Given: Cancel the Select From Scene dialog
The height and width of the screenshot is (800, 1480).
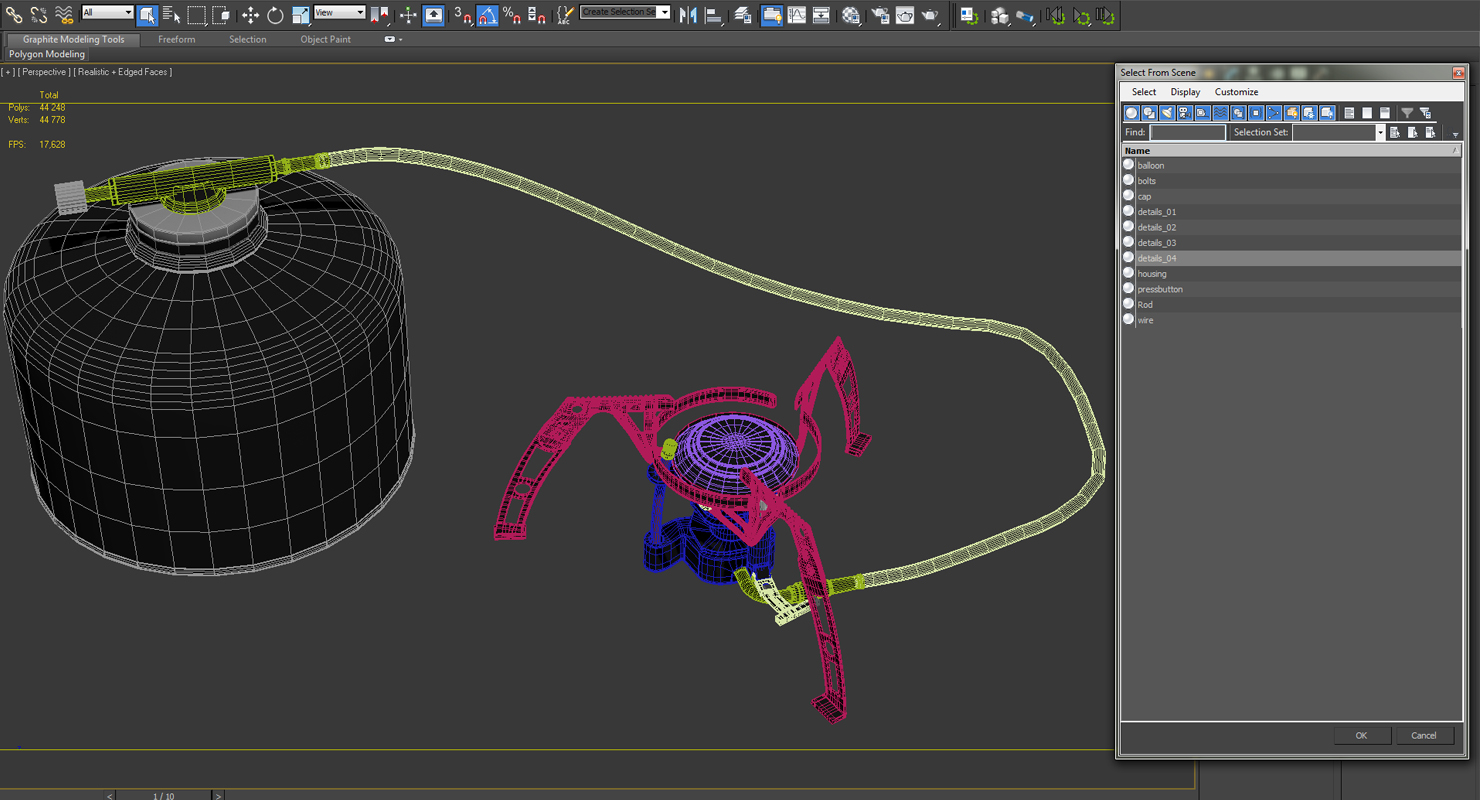Looking at the screenshot, I should pos(1423,735).
